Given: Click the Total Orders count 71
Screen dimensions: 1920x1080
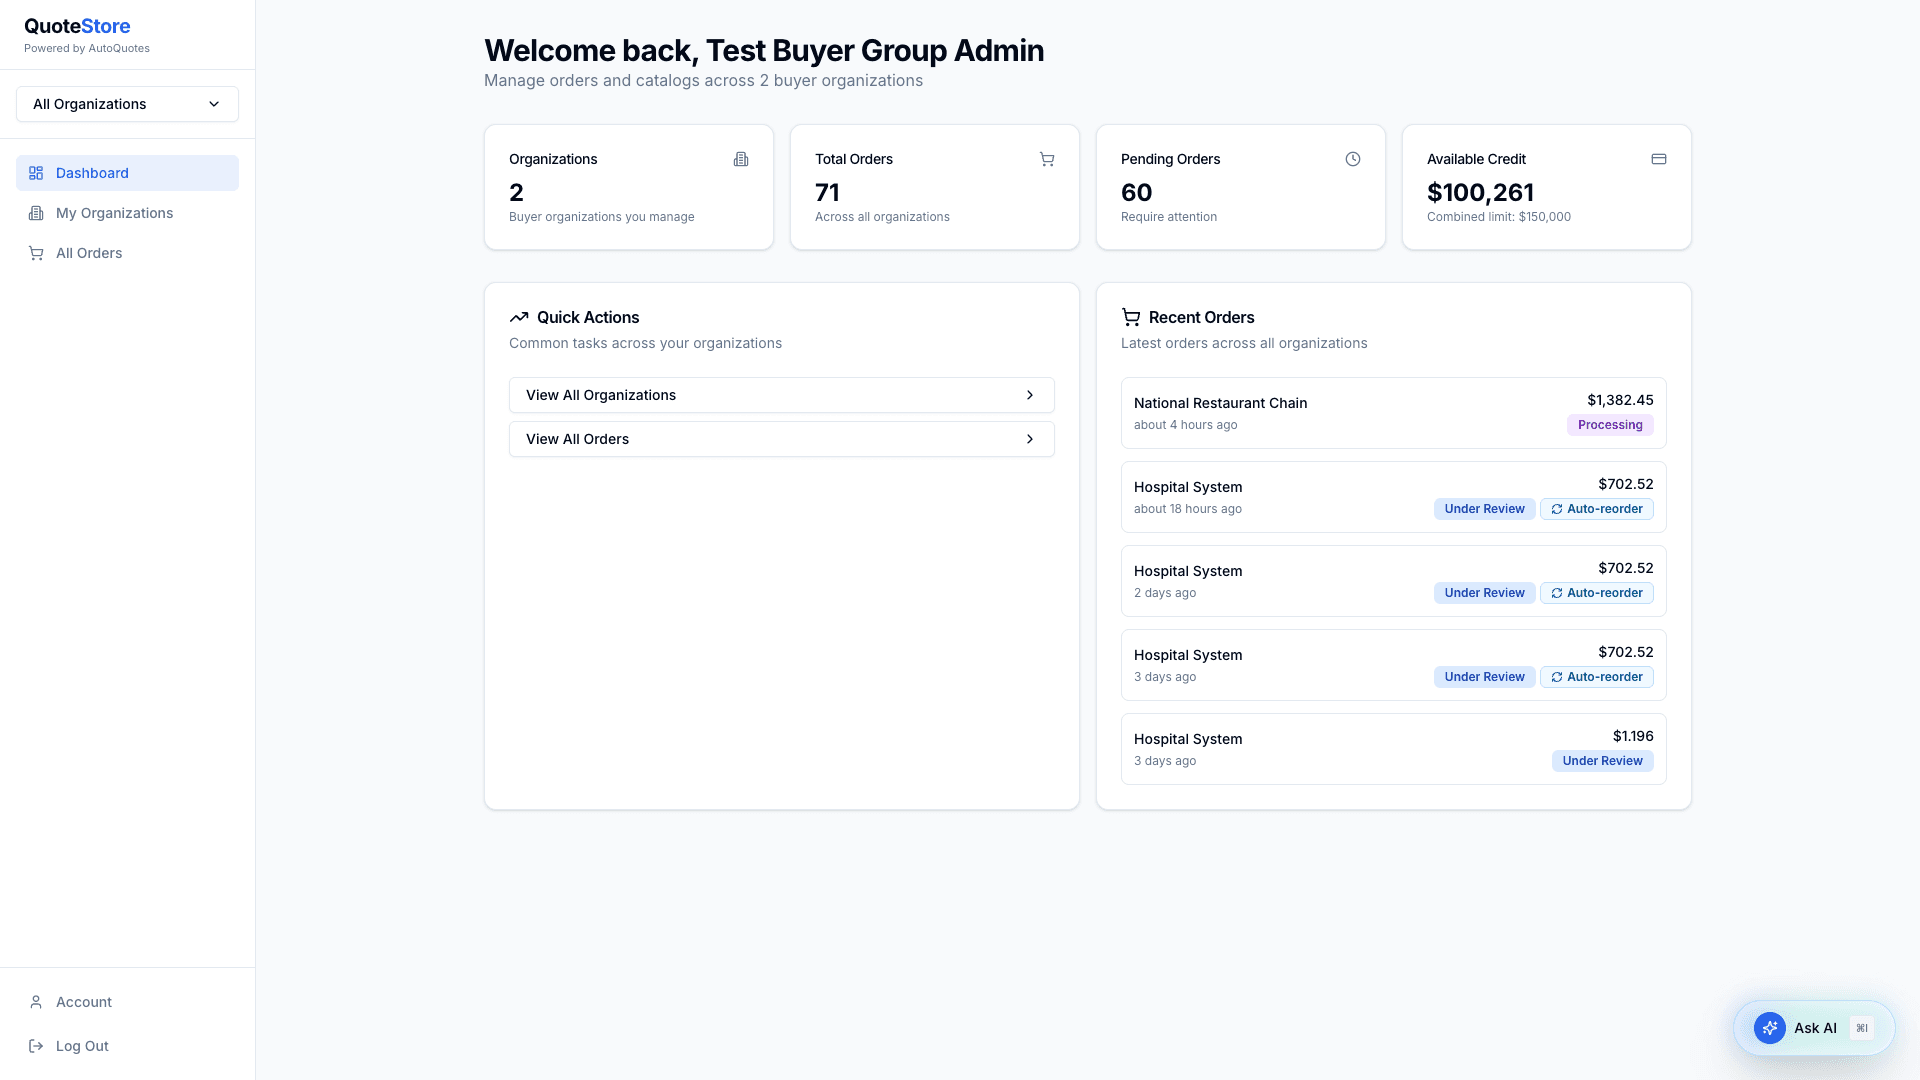Looking at the screenshot, I should (827, 192).
